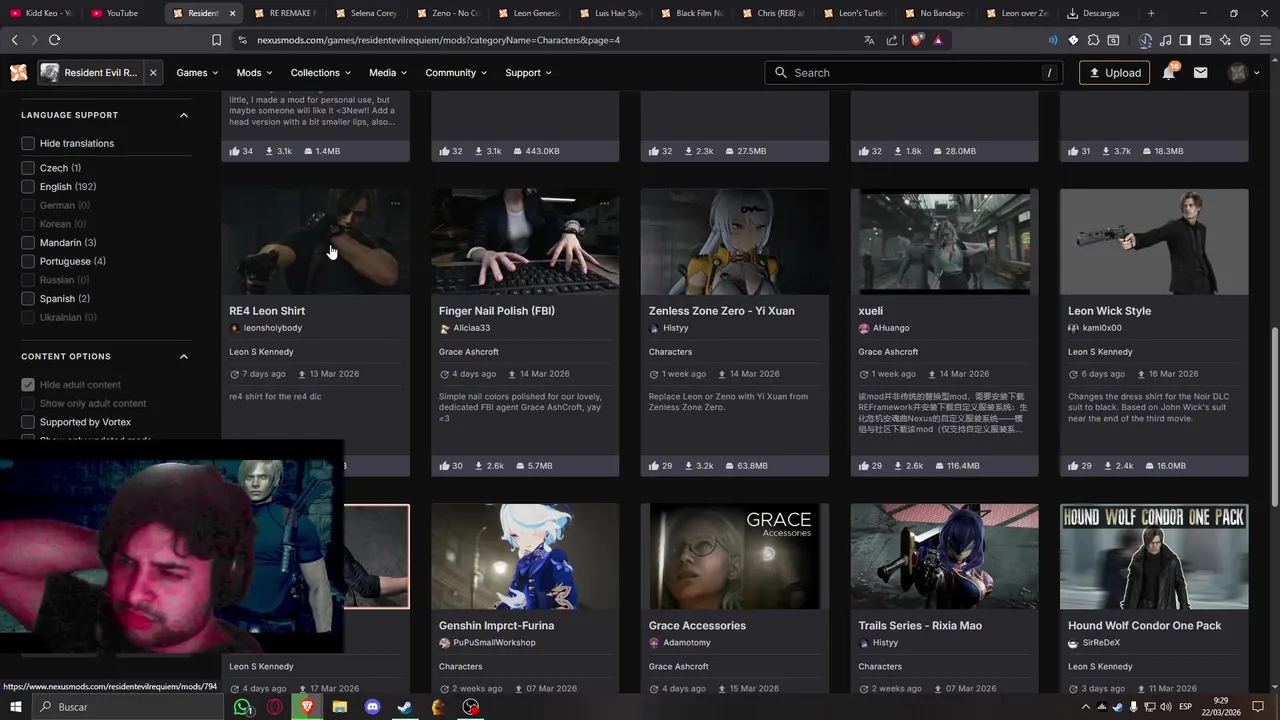Click the share page icon in address bar

(x=892, y=40)
